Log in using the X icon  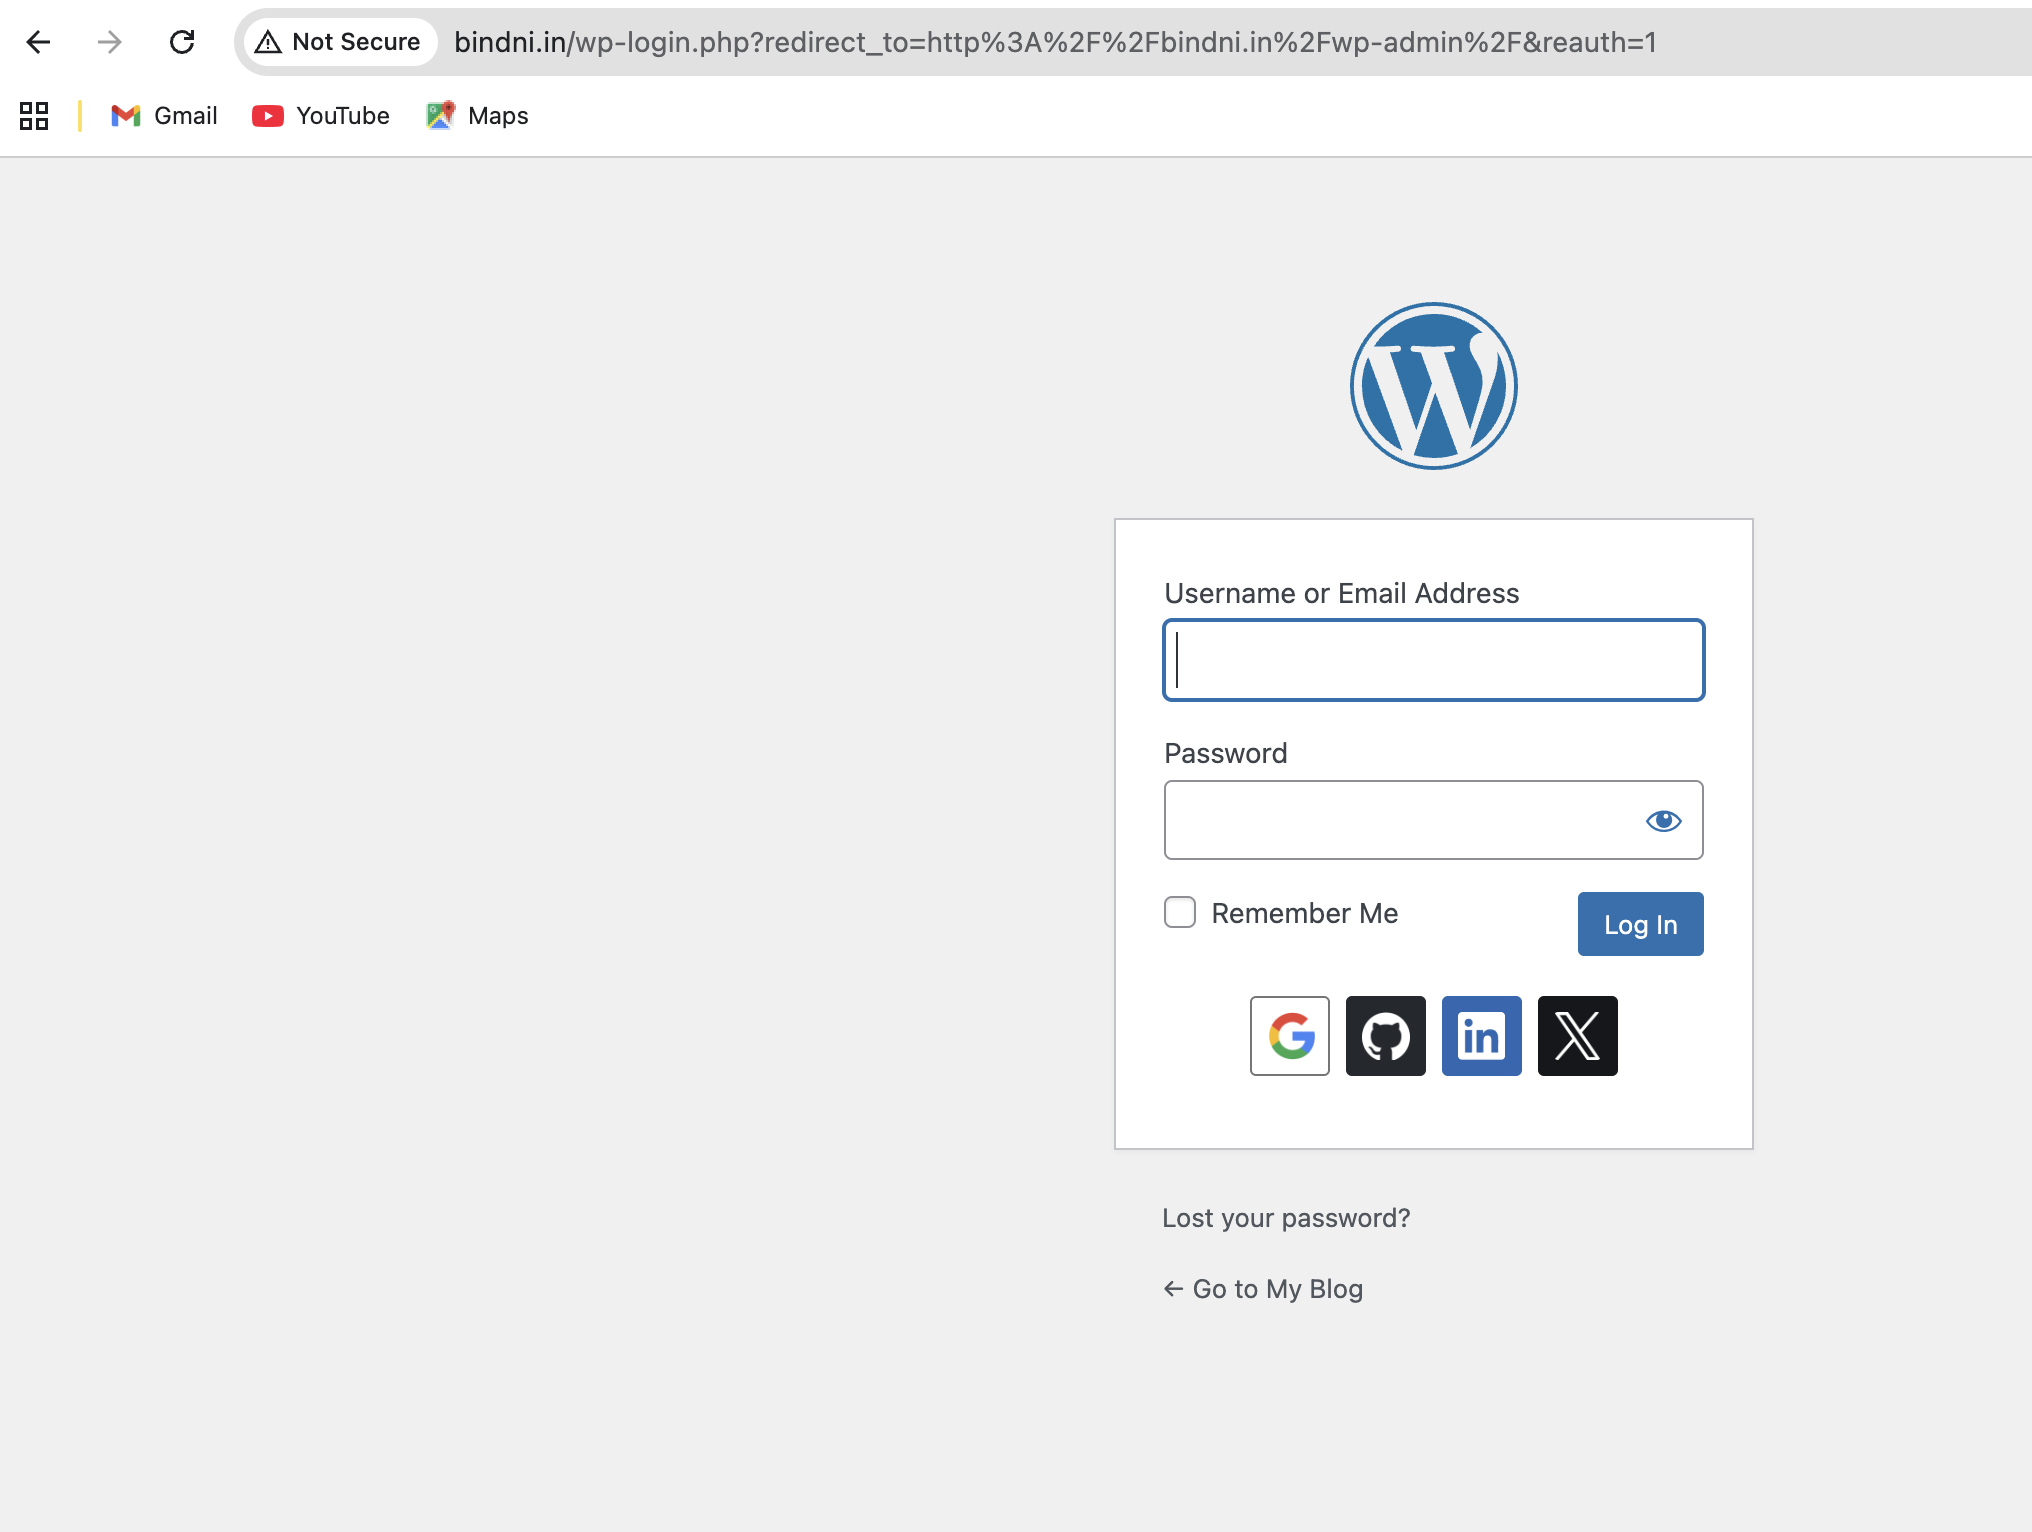[1577, 1035]
